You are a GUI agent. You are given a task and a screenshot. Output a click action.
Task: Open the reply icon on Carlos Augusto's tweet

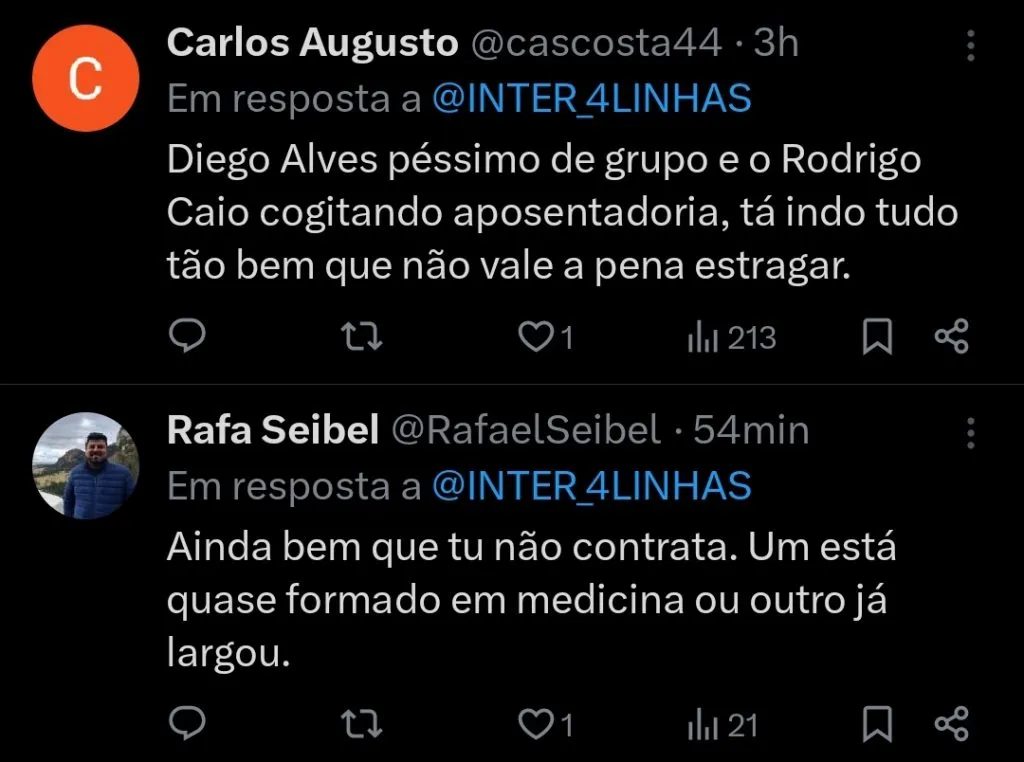(x=189, y=337)
